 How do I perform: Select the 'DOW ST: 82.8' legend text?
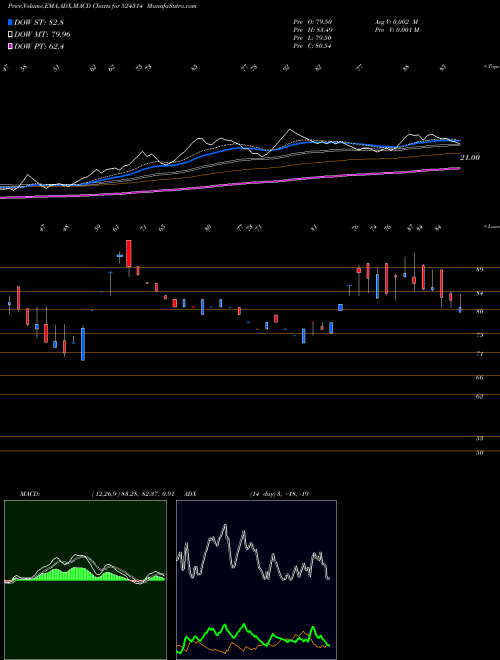[x=39, y=22]
